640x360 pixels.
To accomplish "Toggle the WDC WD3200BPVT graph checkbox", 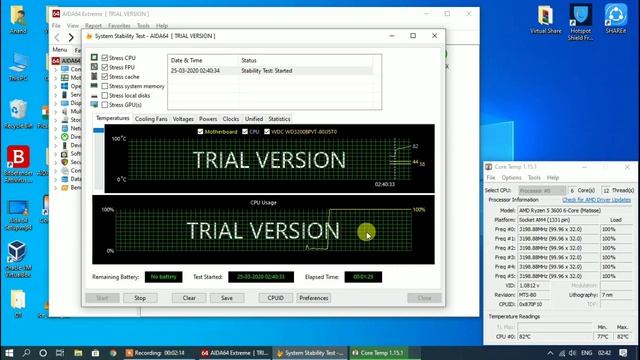I will point(267,132).
